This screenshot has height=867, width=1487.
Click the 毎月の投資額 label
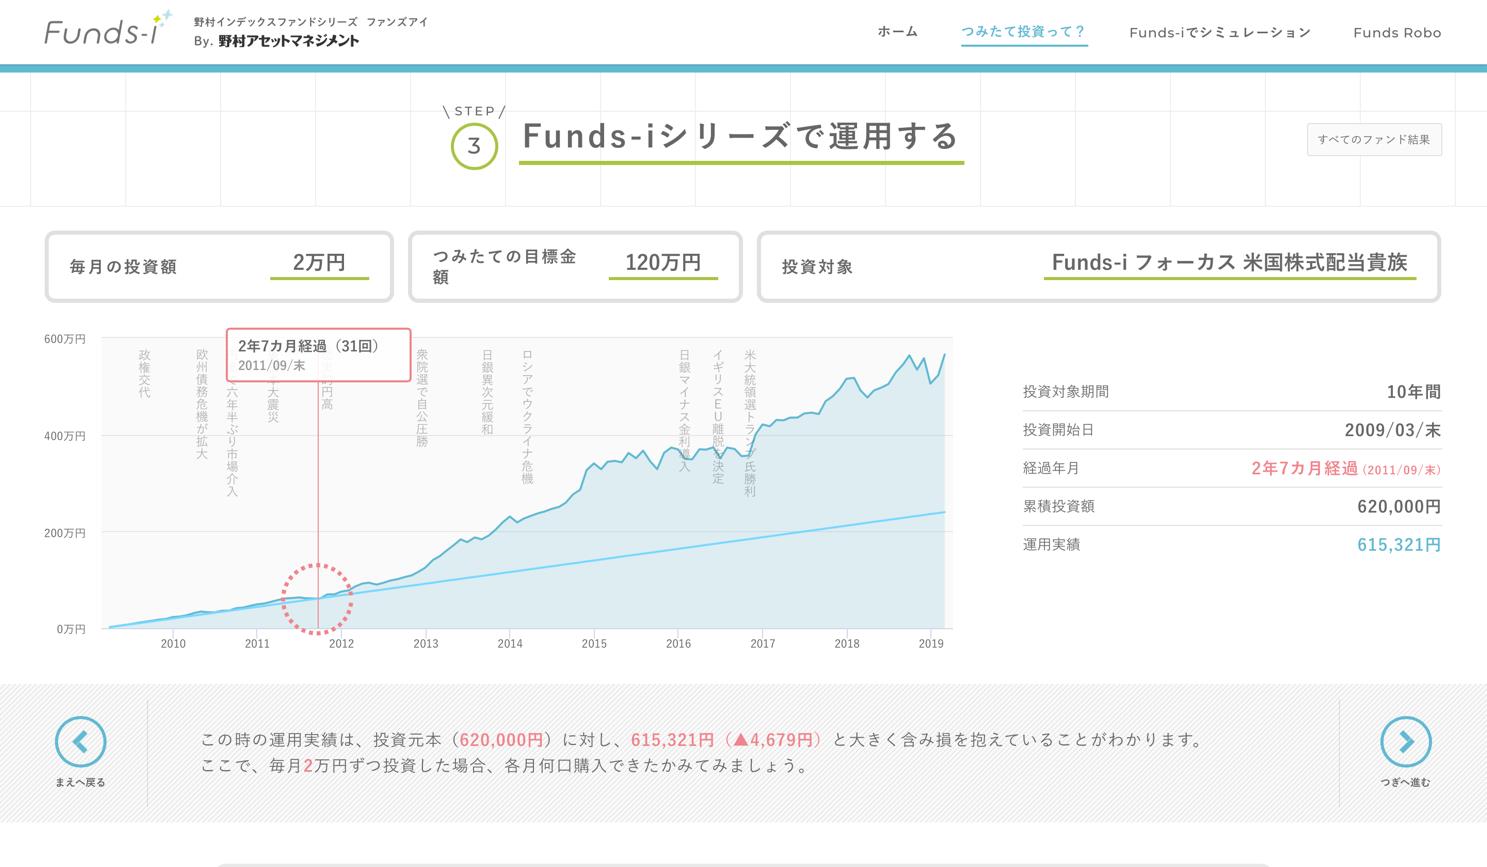123,267
